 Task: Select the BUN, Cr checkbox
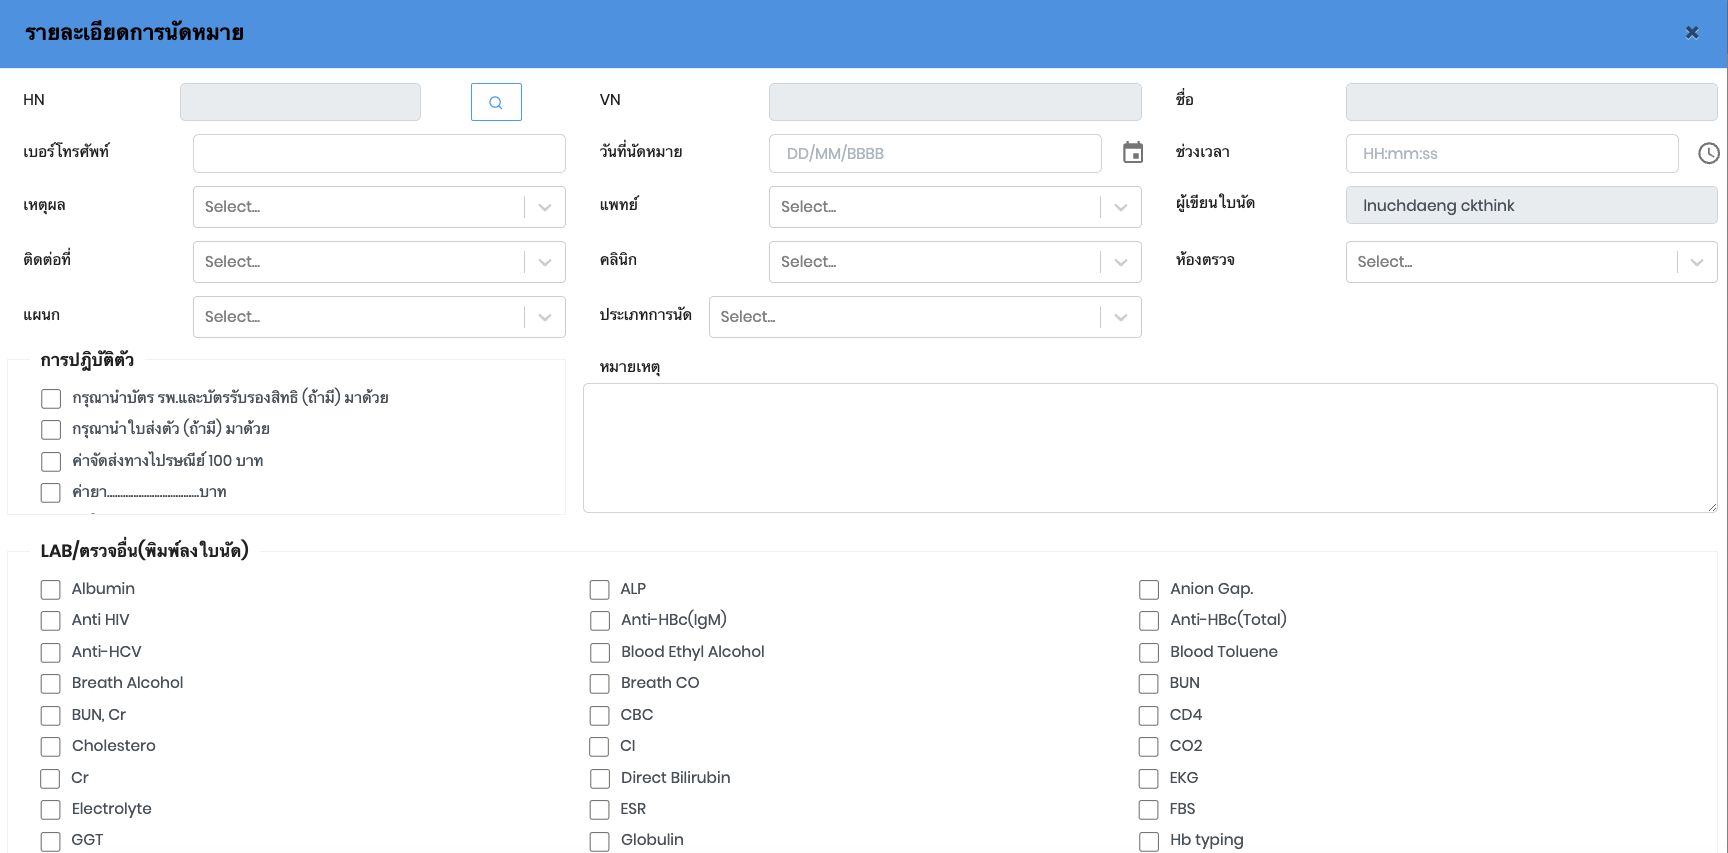[51, 716]
